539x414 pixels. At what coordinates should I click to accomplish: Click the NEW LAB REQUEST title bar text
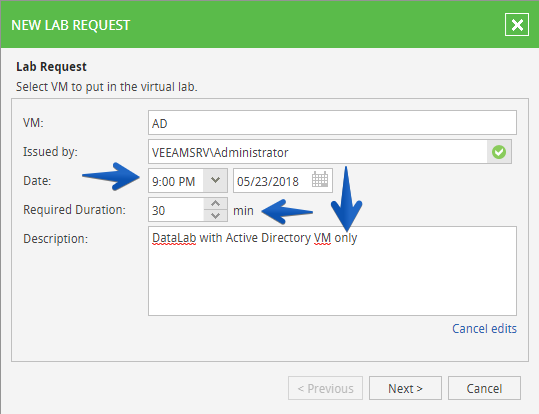(70, 25)
